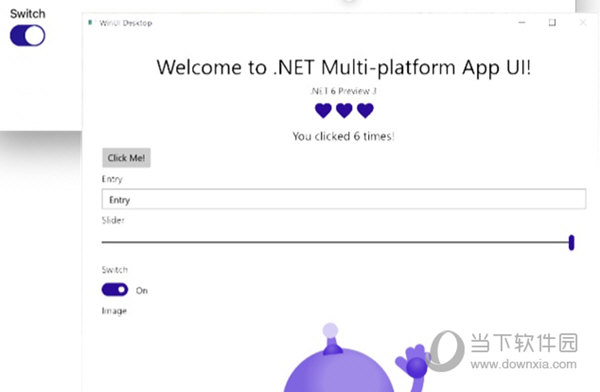Toggle the large Switch in the left window
The height and width of the screenshot is (392, 600).
pyautogui.click(x=28, y=36)
